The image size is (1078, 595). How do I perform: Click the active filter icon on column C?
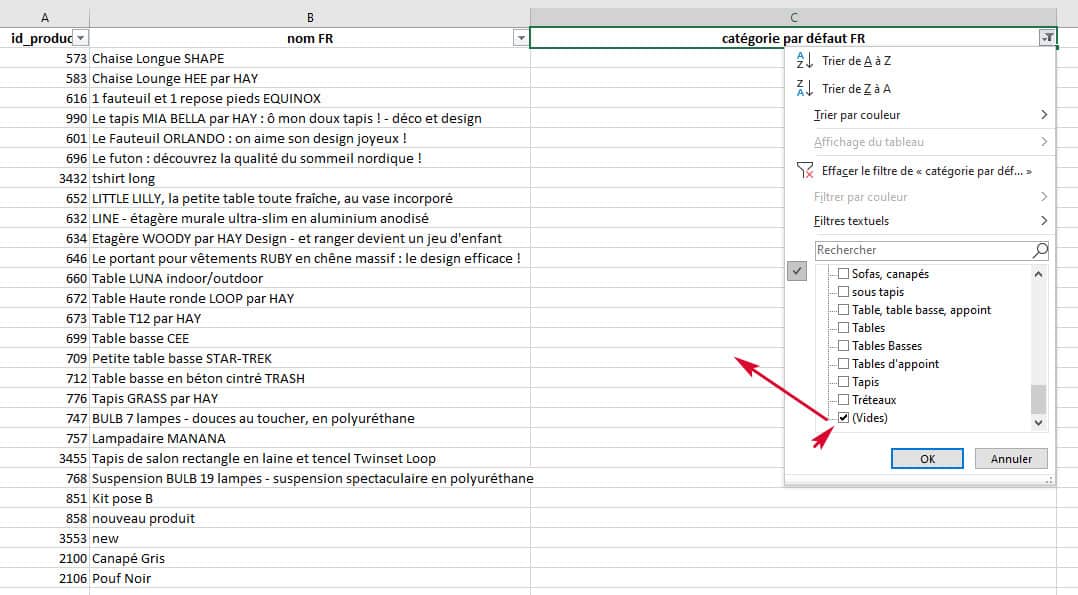[x=1046, y=38]
